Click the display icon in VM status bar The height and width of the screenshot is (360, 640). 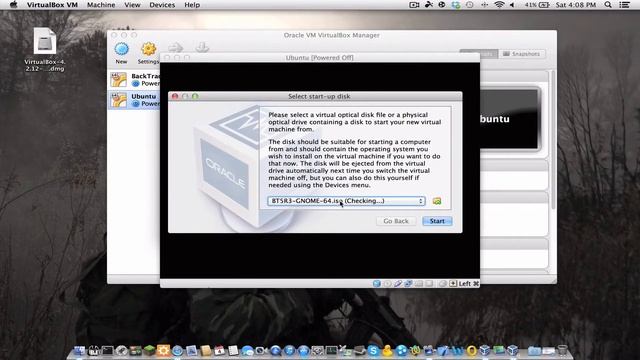[429, 283]
